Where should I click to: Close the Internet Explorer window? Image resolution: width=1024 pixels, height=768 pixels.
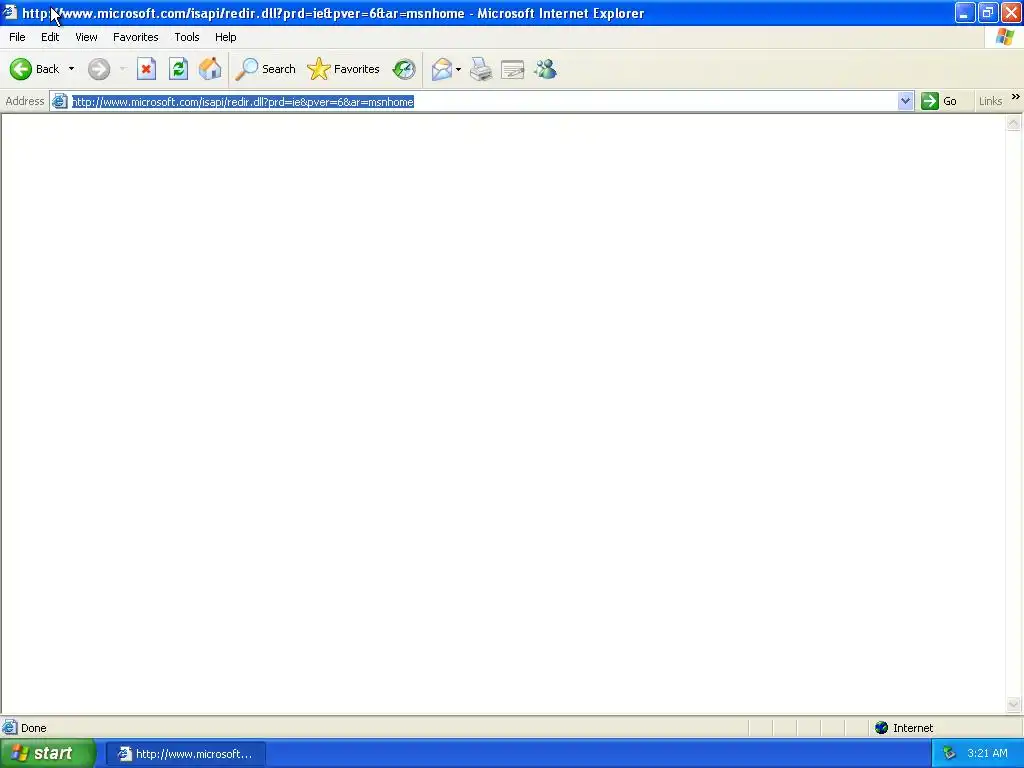[x=1012, y=12]
